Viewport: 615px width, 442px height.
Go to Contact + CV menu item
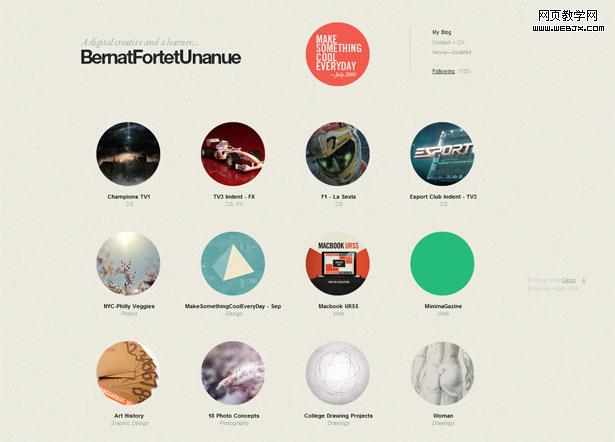pyautogui.click(x=448, y=42)
